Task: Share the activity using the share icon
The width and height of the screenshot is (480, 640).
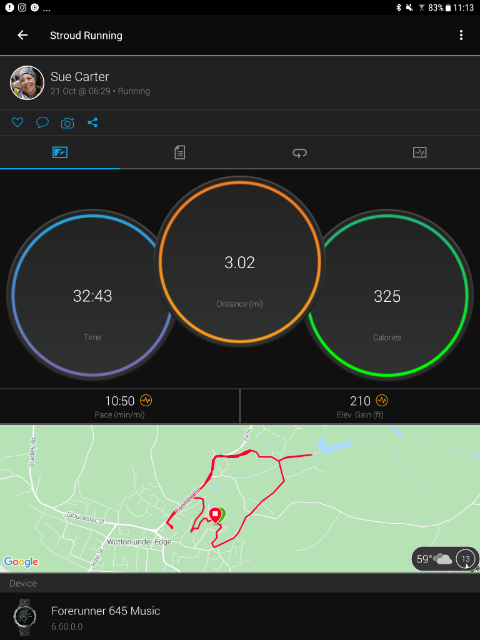Action: (93, 122)
